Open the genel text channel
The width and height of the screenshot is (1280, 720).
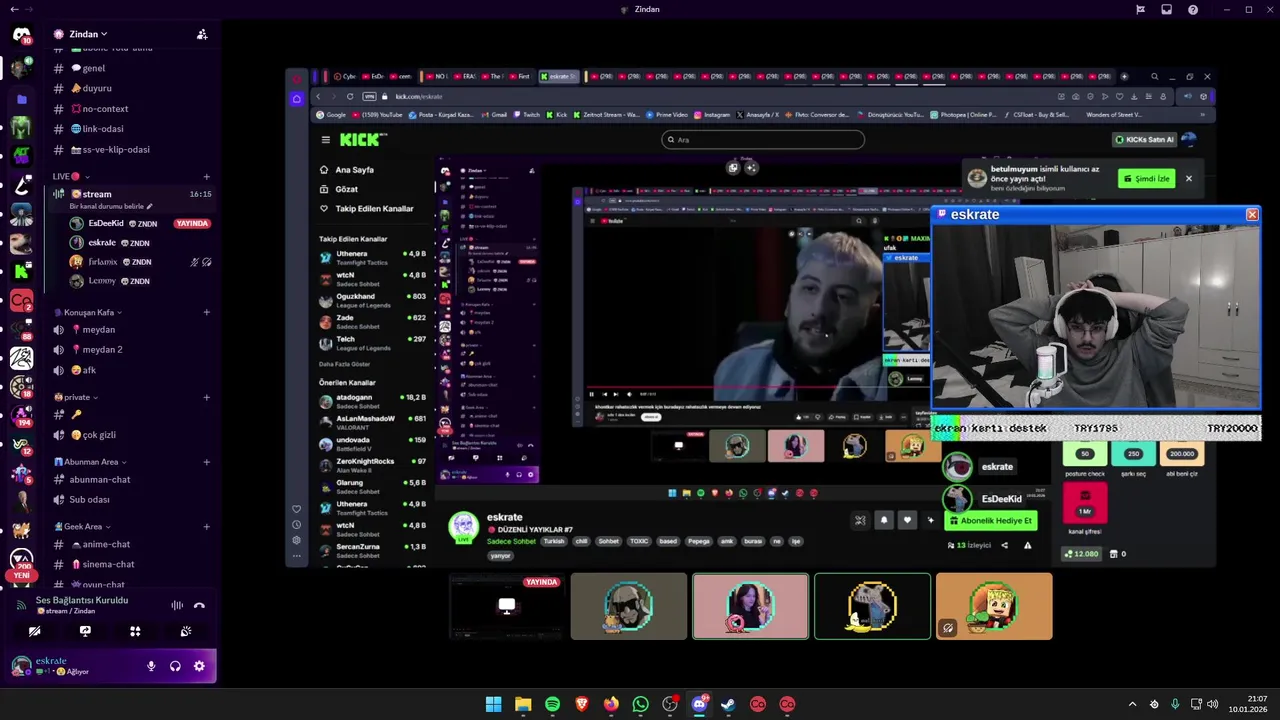pos(132,68)
